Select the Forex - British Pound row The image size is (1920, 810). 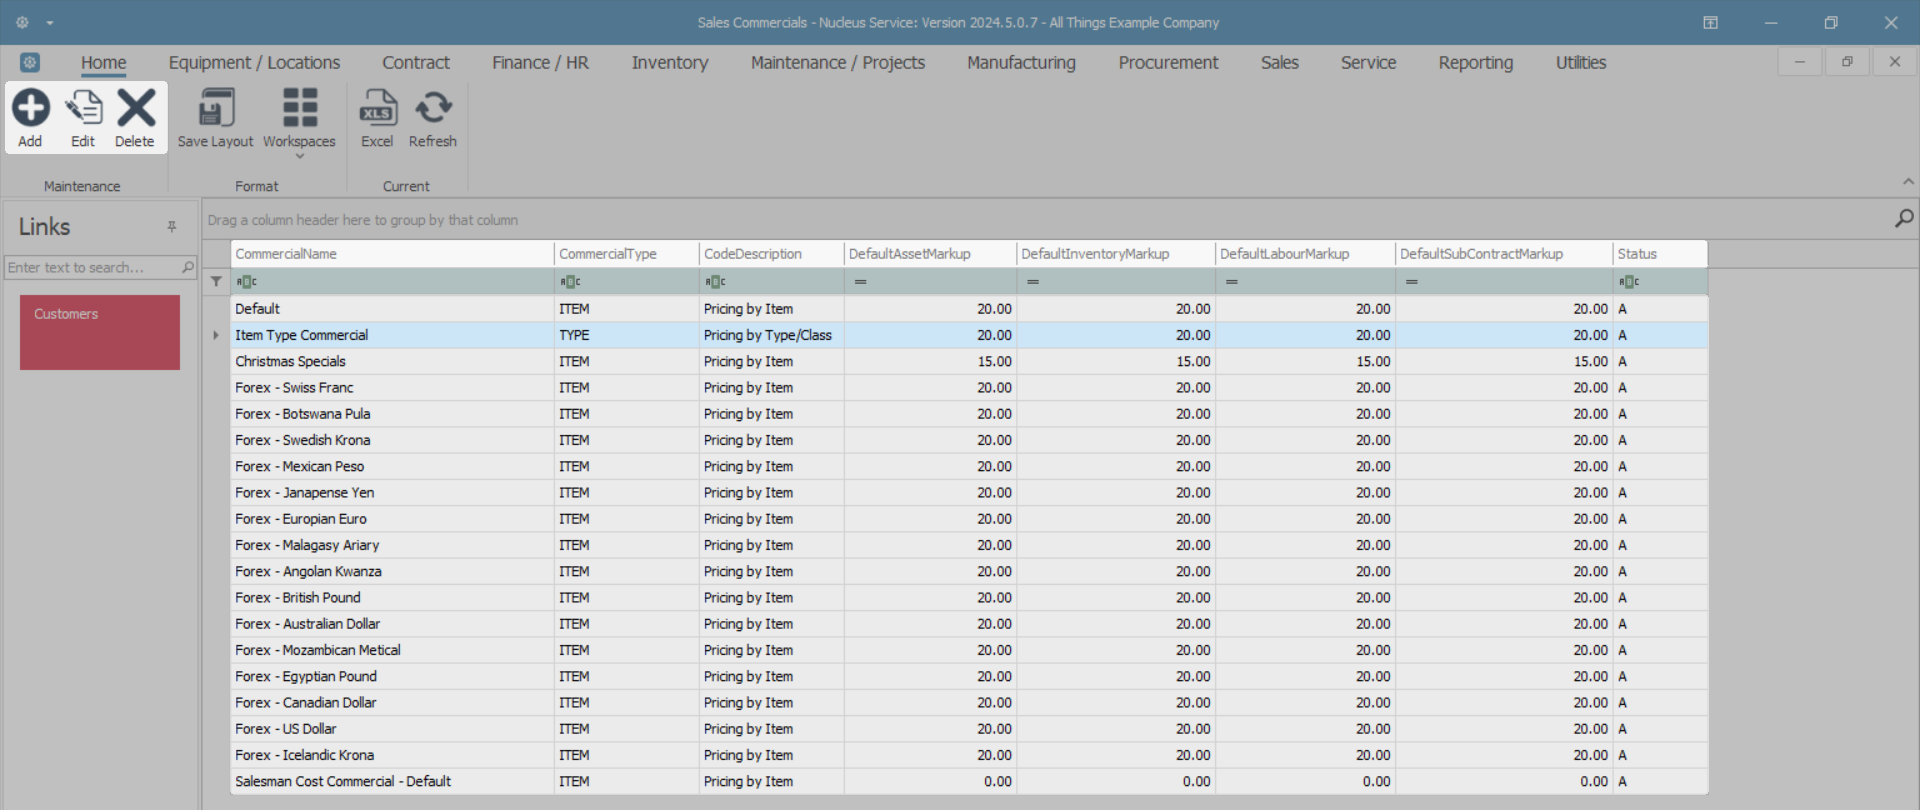(x=969, y=597)
